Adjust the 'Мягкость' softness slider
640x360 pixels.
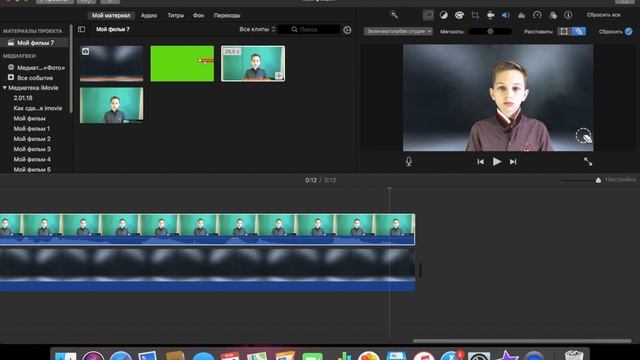(490, 31)
